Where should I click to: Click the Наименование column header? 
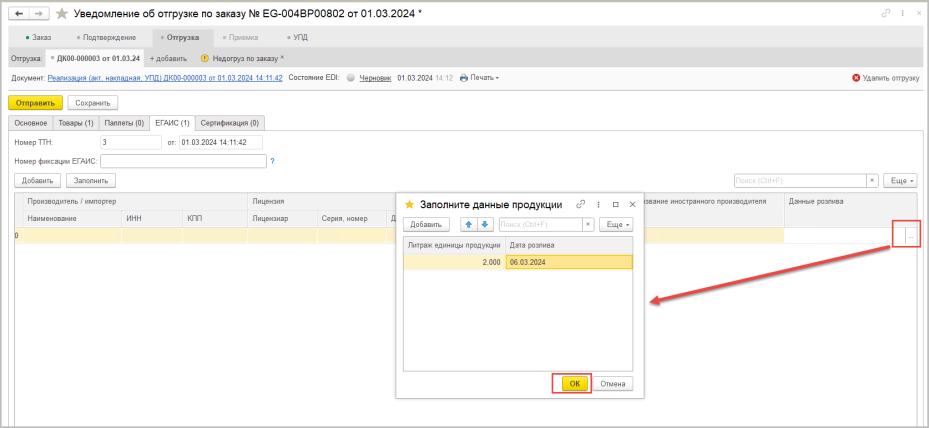pos(72,219)
